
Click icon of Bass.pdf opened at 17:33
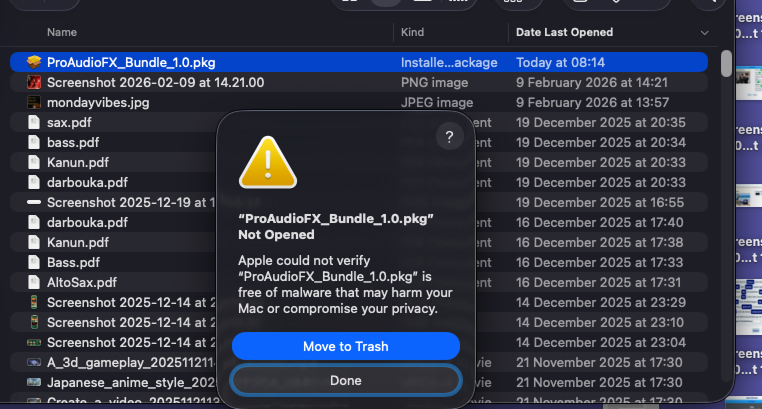click(x=34, y=262)
